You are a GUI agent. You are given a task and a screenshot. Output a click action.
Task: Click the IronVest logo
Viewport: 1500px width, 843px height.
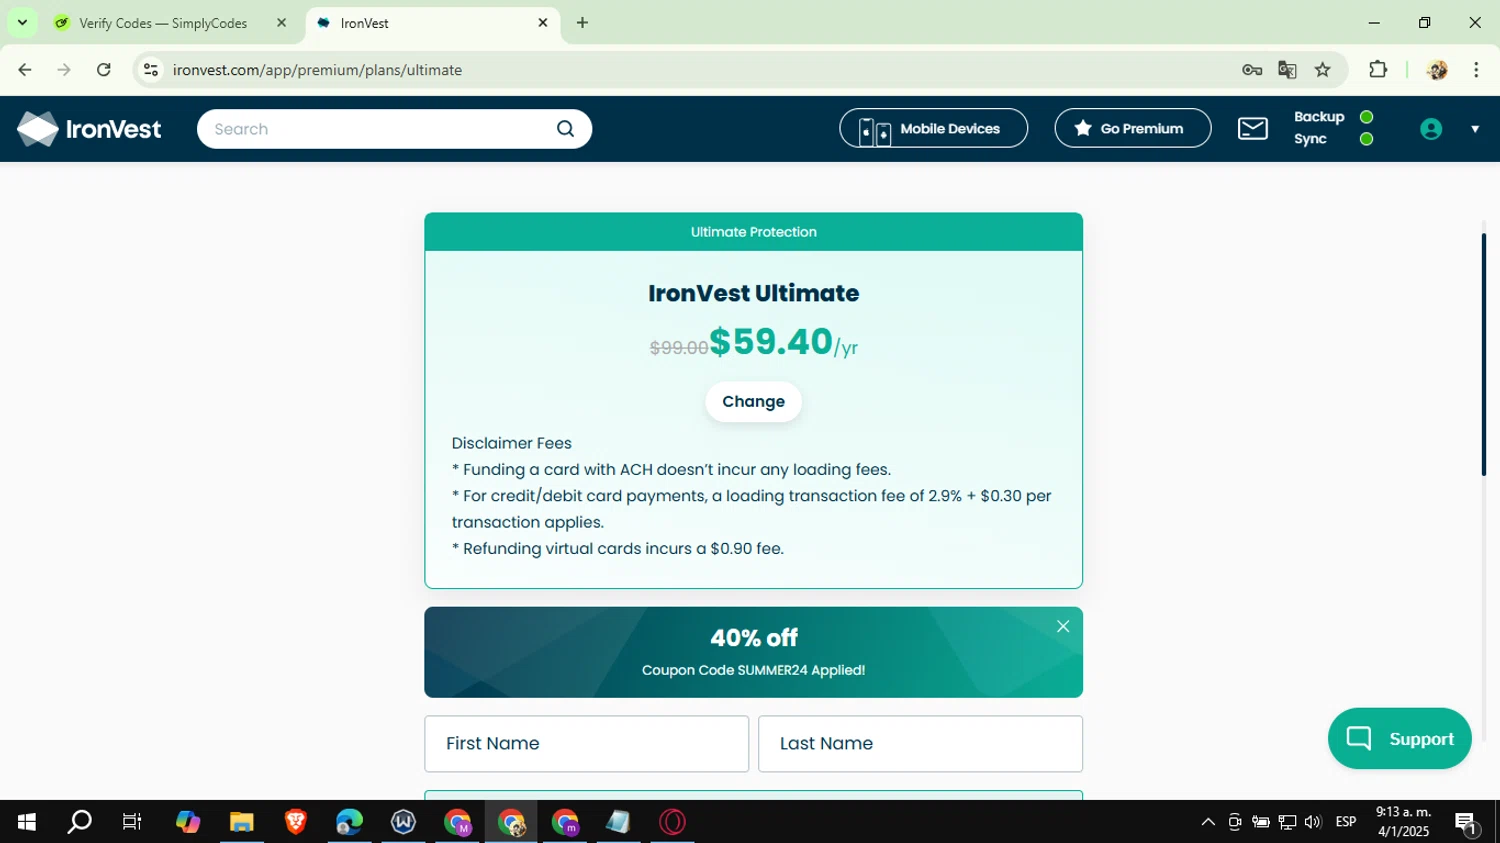[x=89, y=129]
